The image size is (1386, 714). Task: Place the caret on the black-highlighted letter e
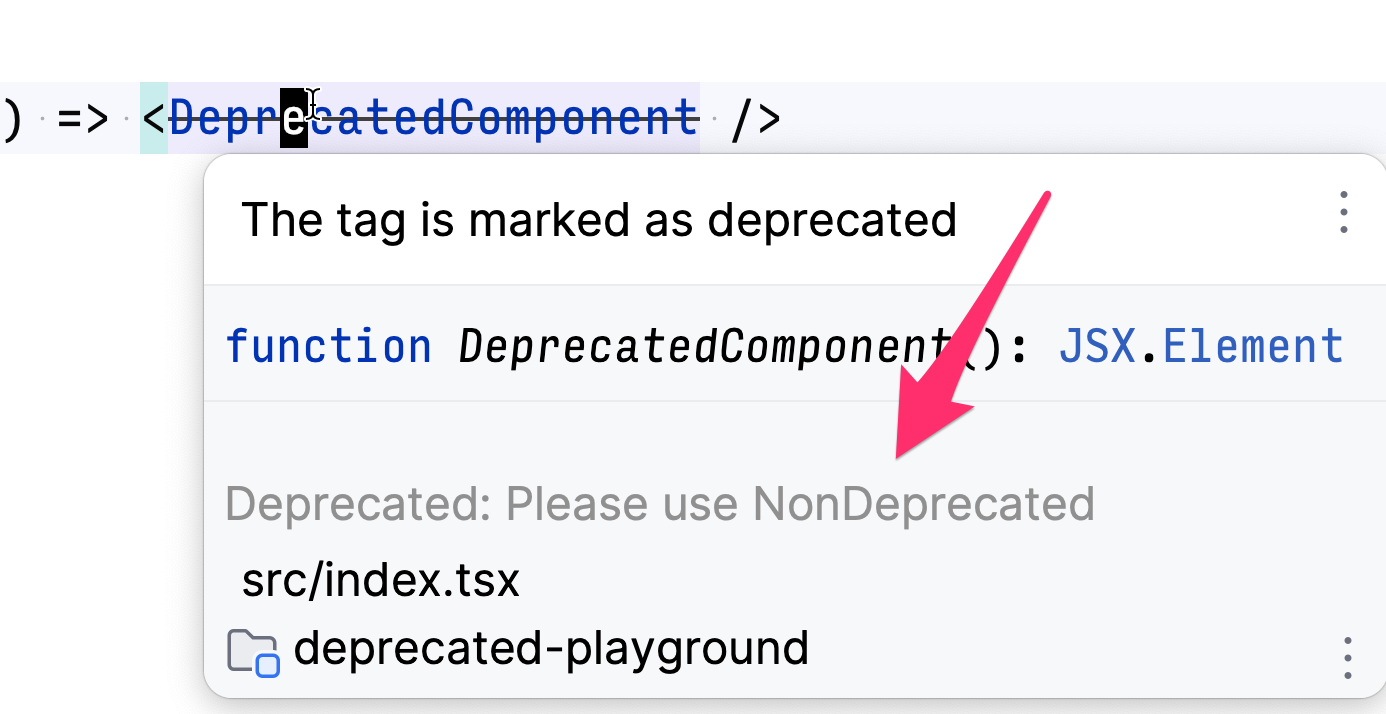click(x=293, y=118)
